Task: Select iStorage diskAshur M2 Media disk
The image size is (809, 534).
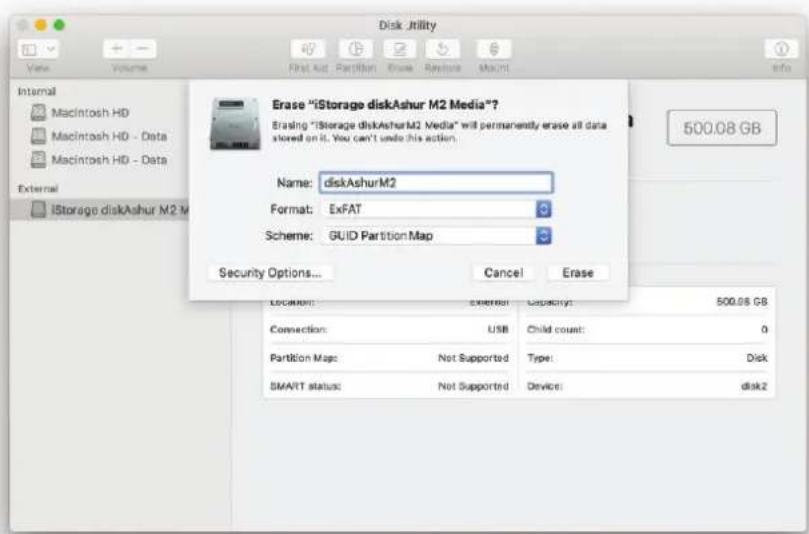Action: [x=100, y=210]
